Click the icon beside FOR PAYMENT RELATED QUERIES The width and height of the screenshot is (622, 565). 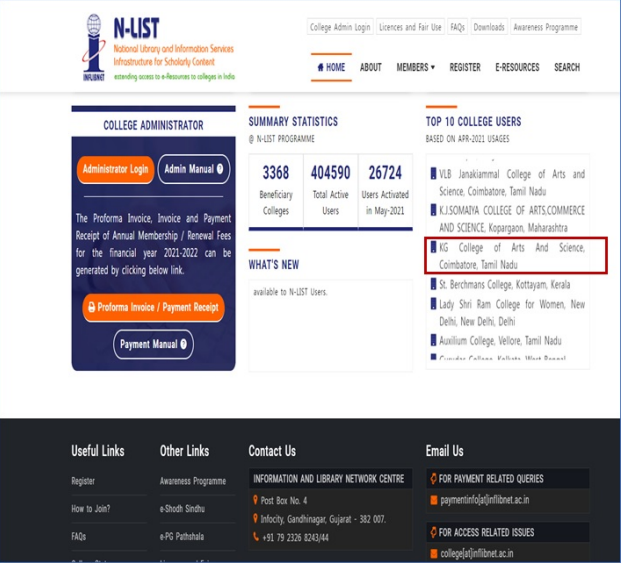pos(434,479)
